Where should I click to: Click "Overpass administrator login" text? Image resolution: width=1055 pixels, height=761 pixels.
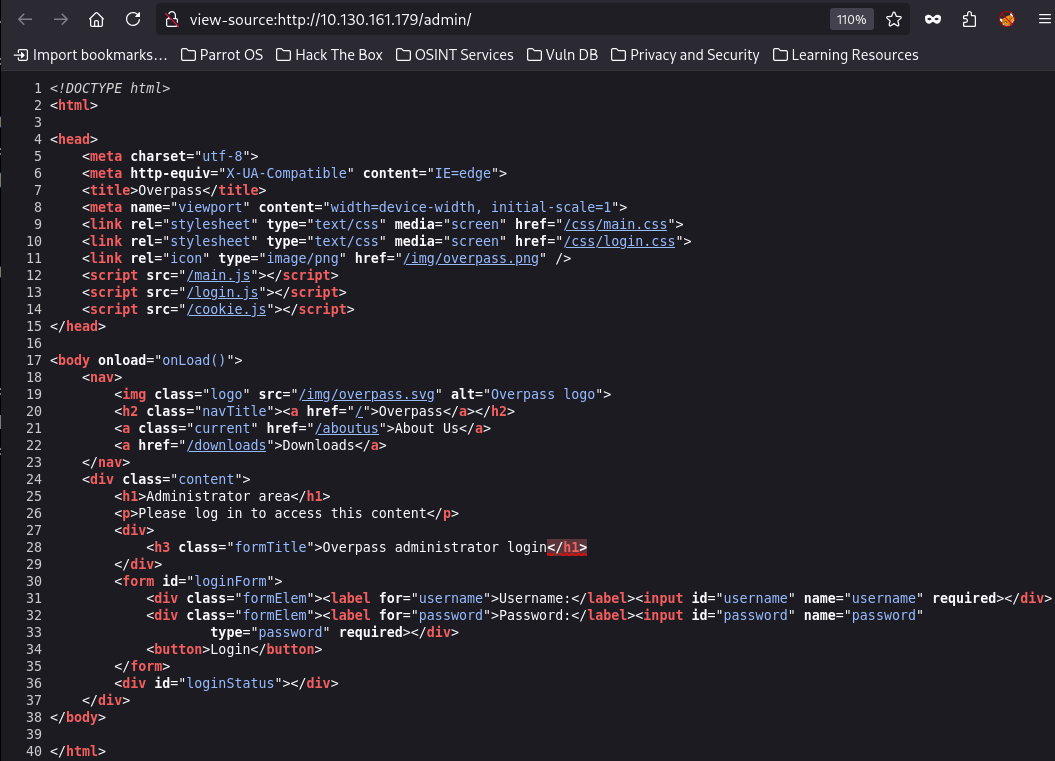(x=435, y=547)
